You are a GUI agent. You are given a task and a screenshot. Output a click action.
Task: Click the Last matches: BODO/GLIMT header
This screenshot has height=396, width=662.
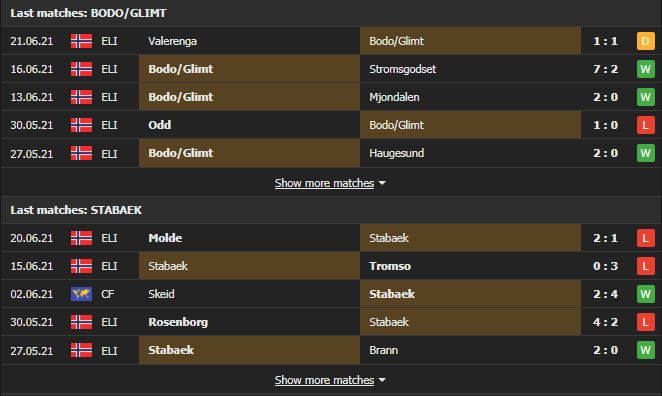pos(88,13)
